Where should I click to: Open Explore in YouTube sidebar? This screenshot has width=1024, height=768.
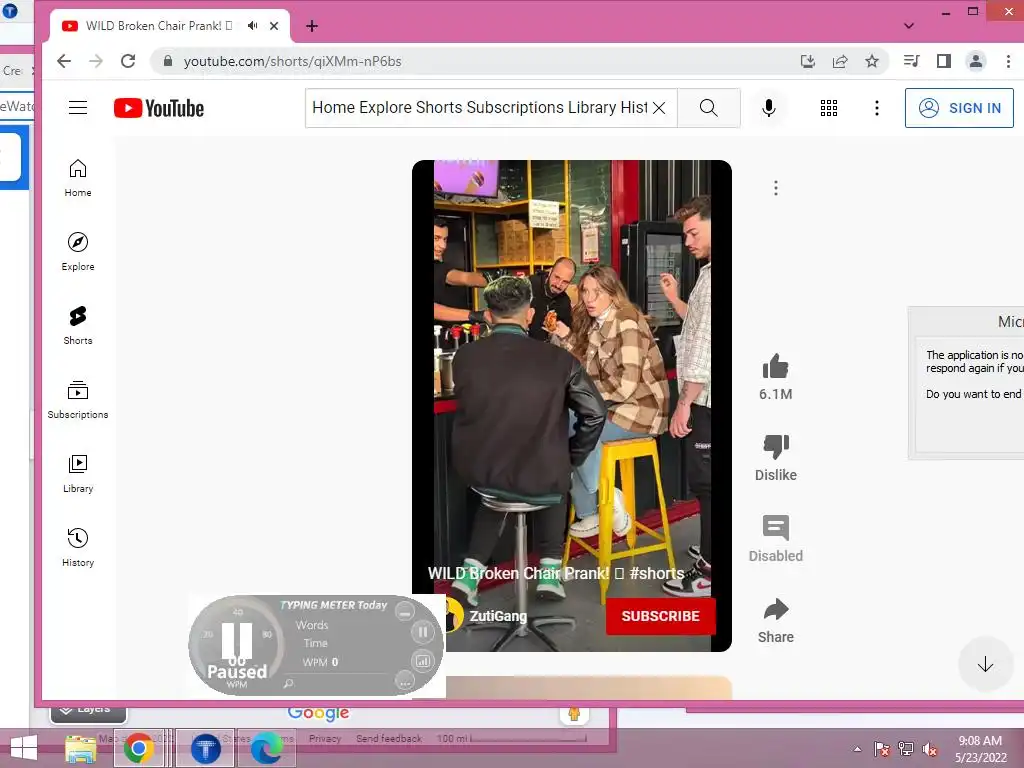[x=78, y=251]
